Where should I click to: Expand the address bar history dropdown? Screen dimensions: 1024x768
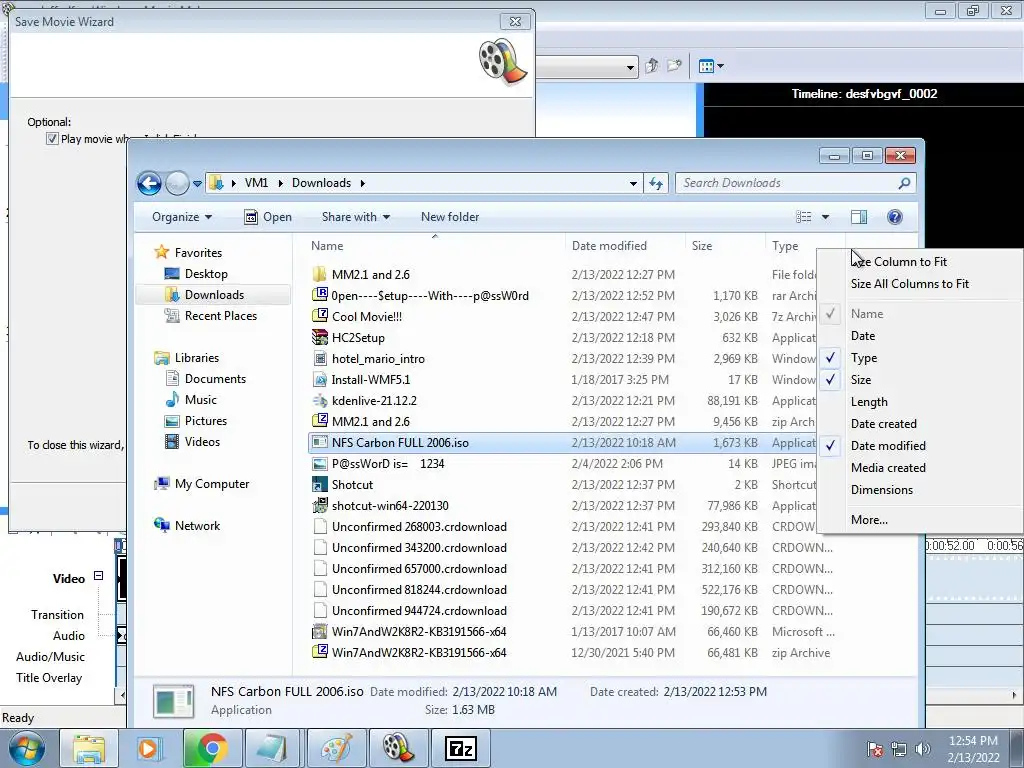pos(633,184)
